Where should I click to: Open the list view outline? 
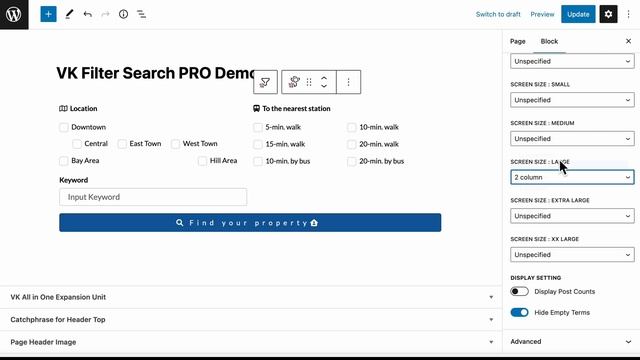tap(141, 14)
